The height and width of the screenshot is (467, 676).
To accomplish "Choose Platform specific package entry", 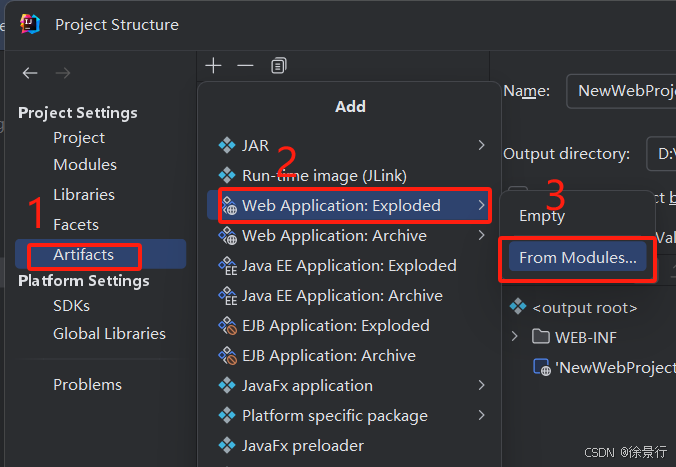I will pyautogui.click(x=350, y=416).
